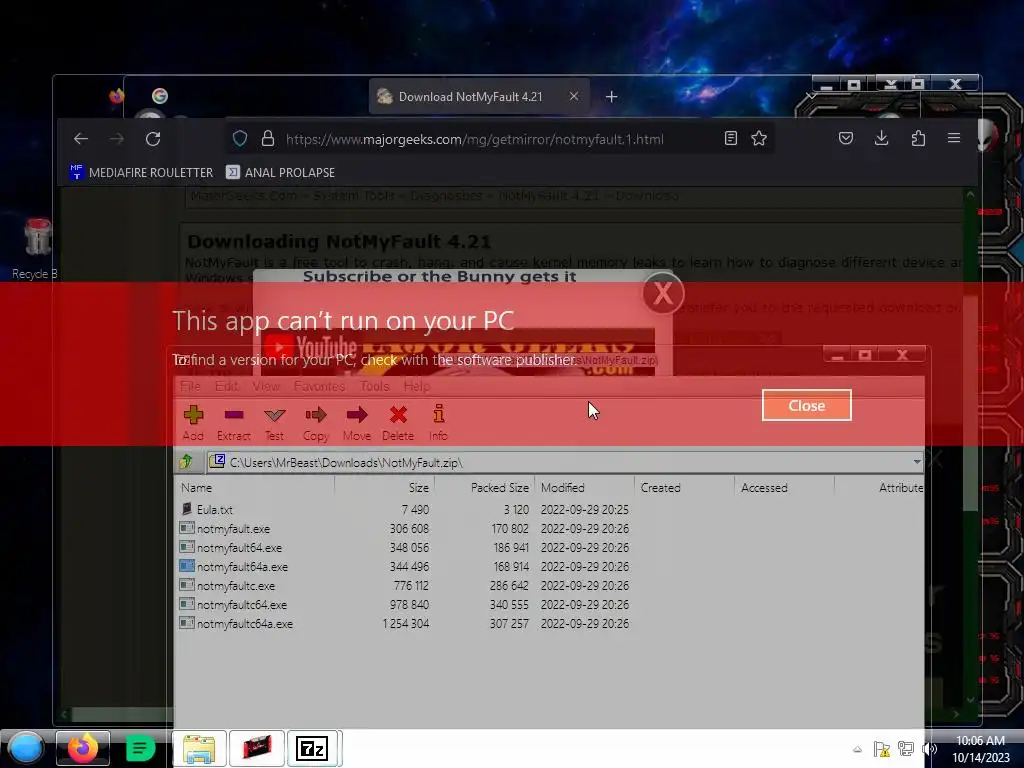1024x768 pixels.
Task: Select the Eula.txt file row
Action: [404, 509]
